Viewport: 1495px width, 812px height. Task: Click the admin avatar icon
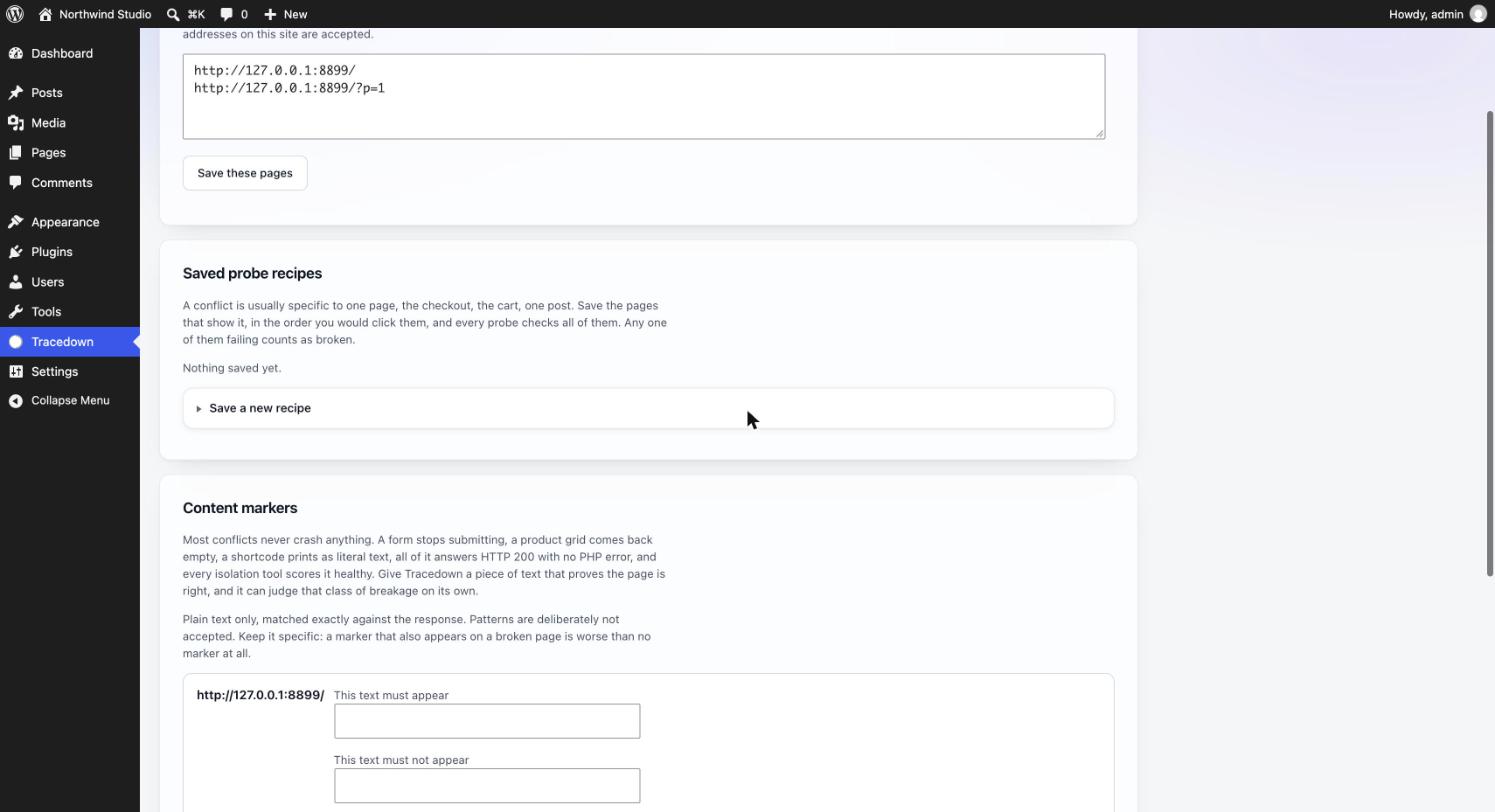click(x=1478, y=14)
